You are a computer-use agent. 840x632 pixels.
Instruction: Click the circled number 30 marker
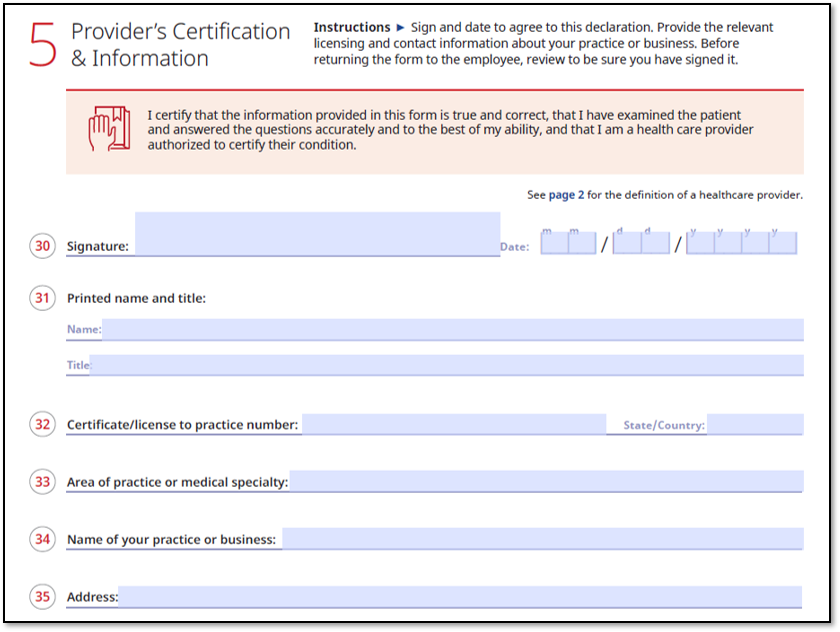tap(42, 246)
